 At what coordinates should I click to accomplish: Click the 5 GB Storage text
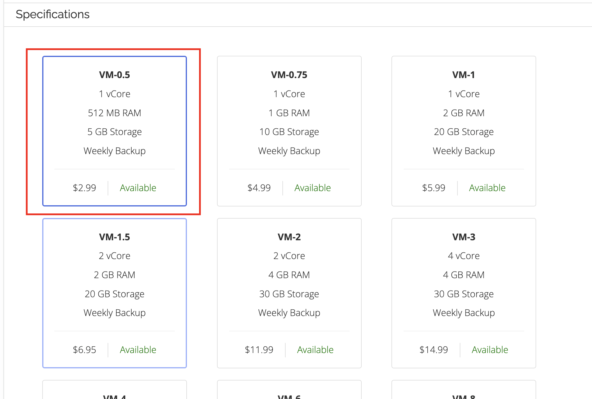114,132
